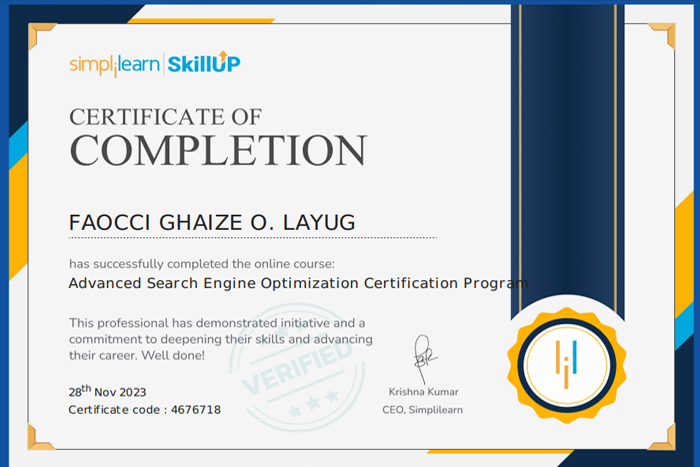Click the SkillUP logo

pos(203,65)
